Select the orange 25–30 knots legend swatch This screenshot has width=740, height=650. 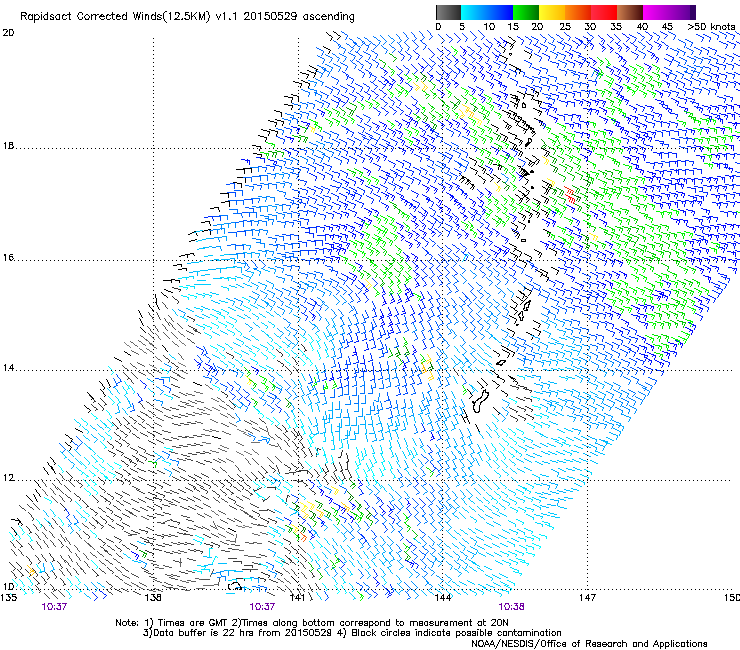[x=578, y=12]
